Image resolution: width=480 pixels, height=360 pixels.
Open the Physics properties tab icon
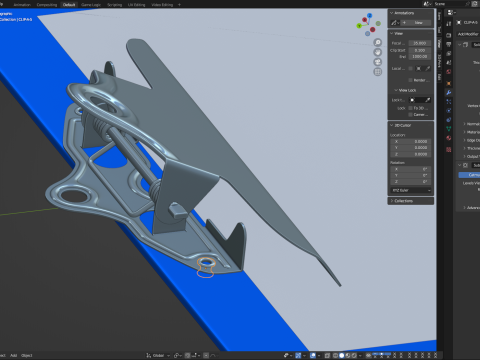click(x=449, y=111)
